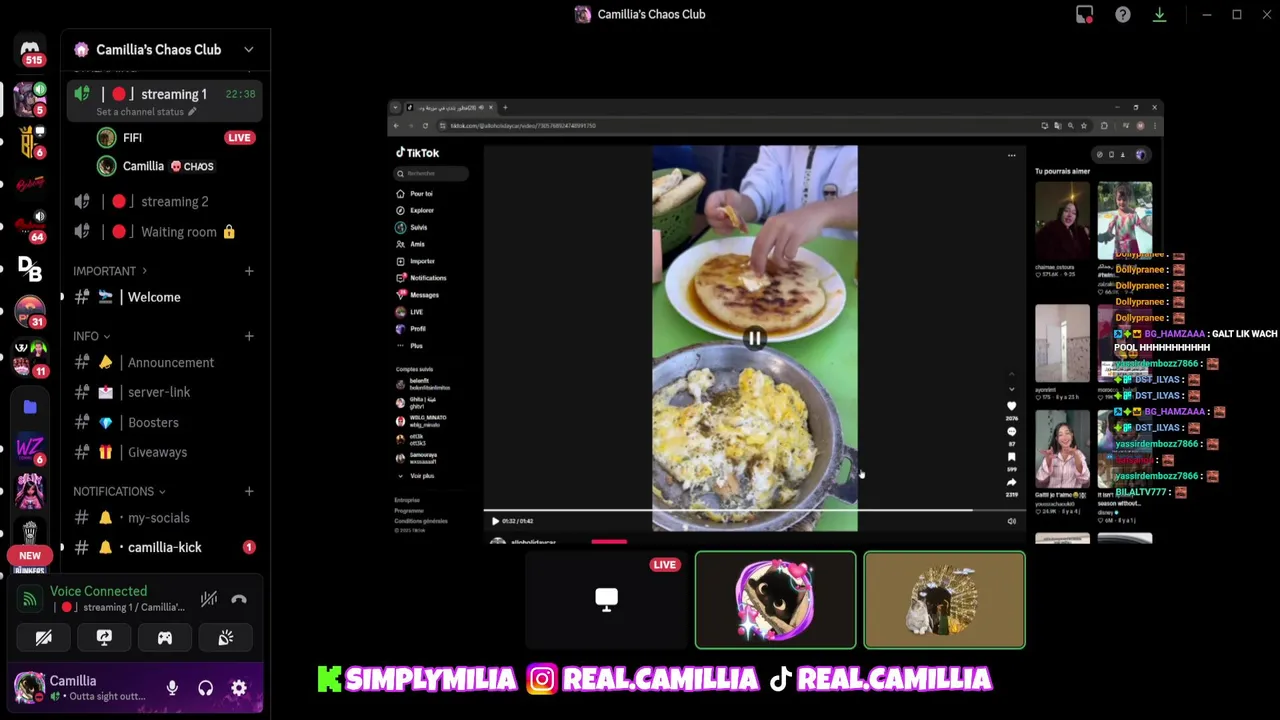The height and width of the screenshot is (720, 1280).
Task: Click the NEW button in the server list
Action: click(x=30, y=556)
